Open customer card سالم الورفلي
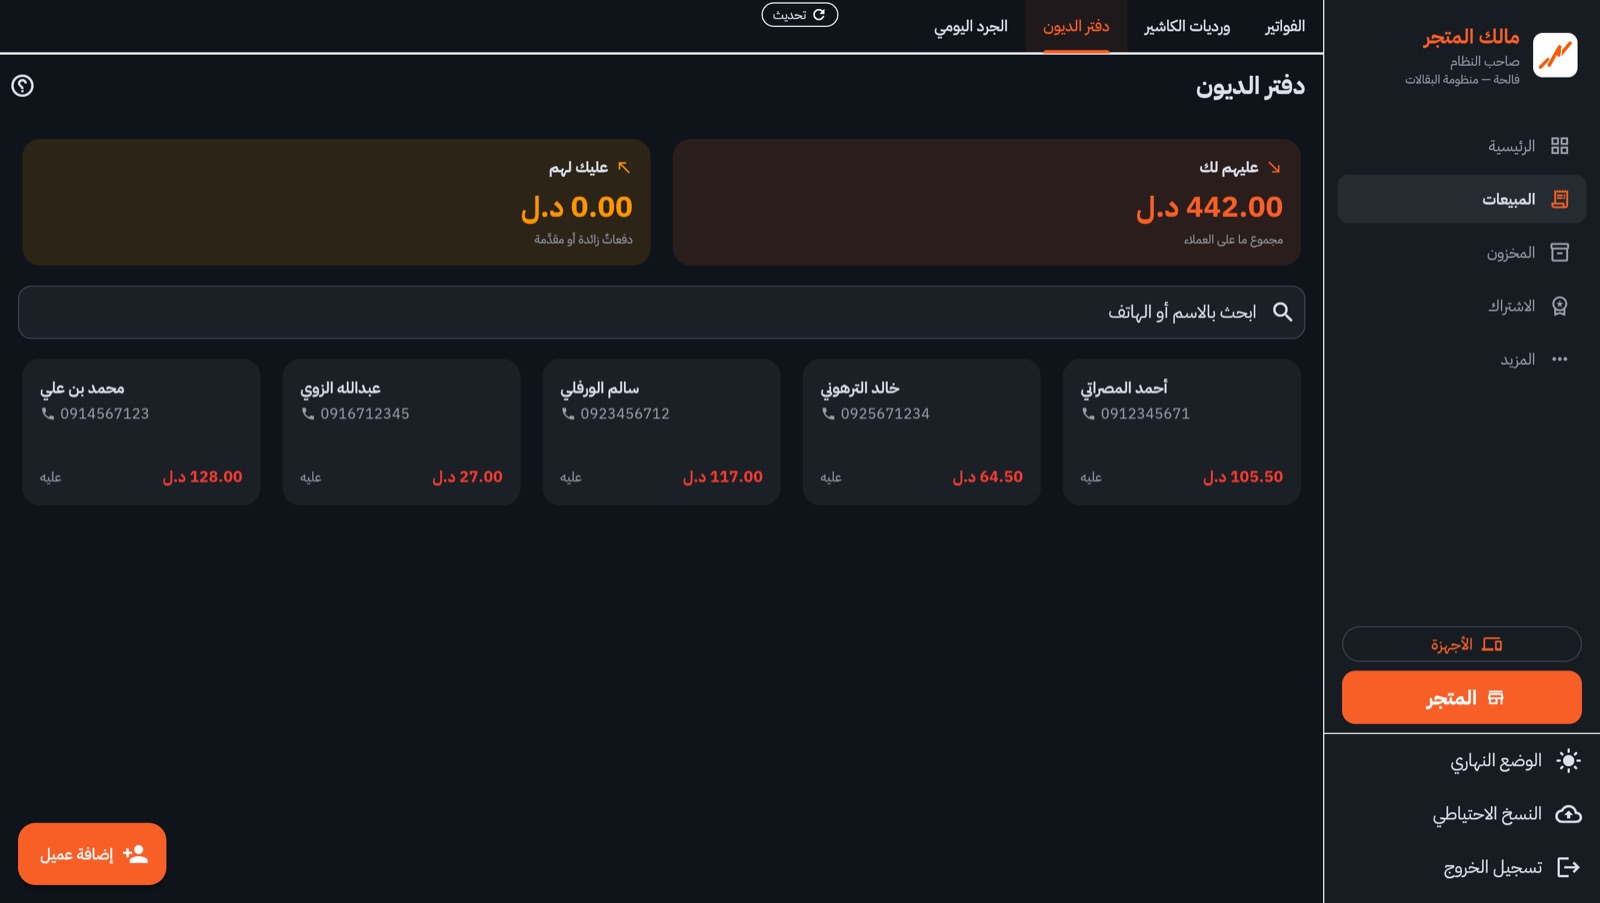 pos(662,432)
